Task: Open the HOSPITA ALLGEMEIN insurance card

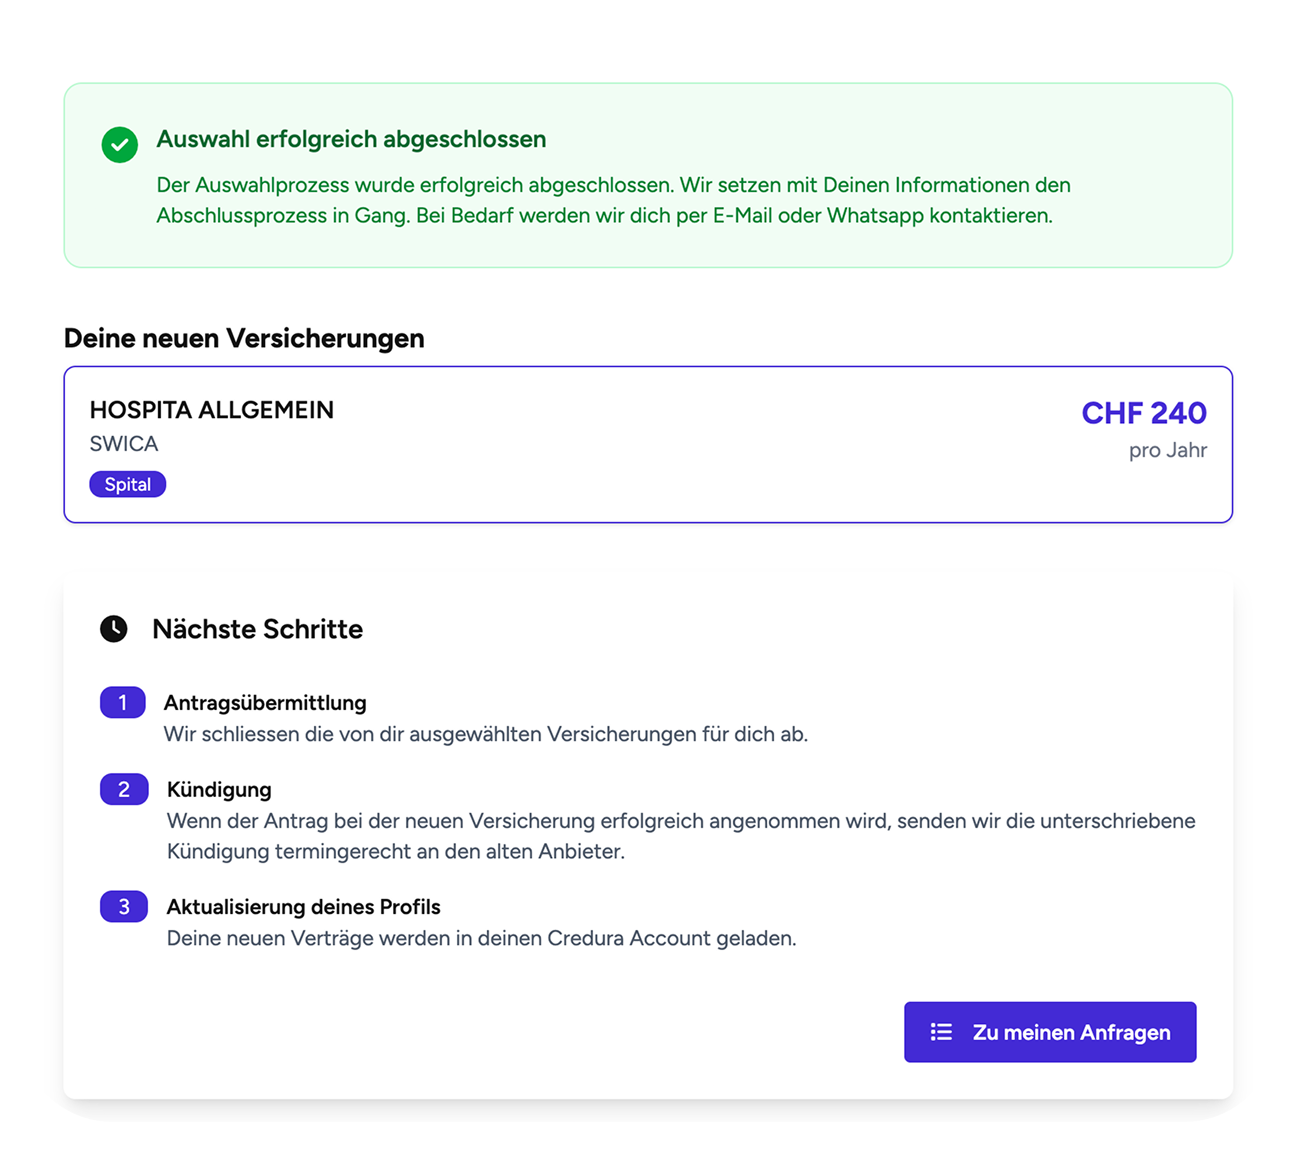Action: tap(648, 444)
